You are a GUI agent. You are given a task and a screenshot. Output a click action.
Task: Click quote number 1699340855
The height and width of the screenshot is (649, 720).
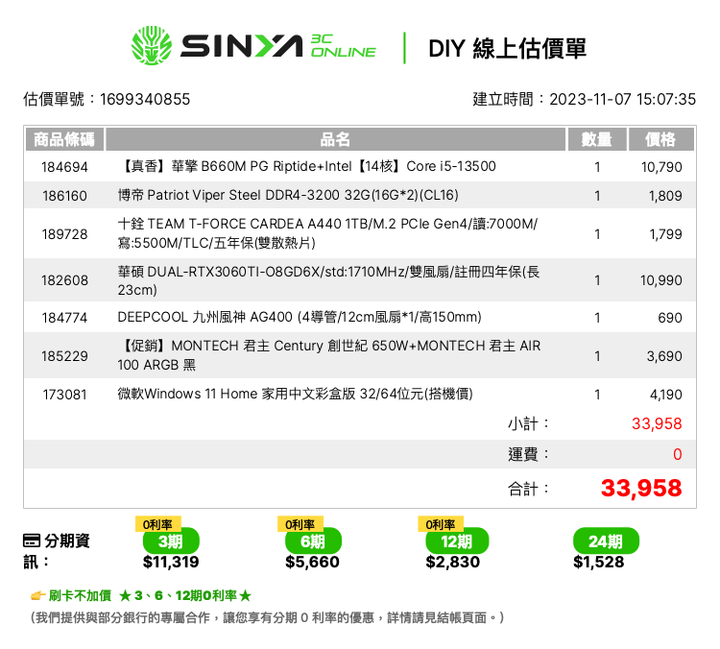(145, 99)
